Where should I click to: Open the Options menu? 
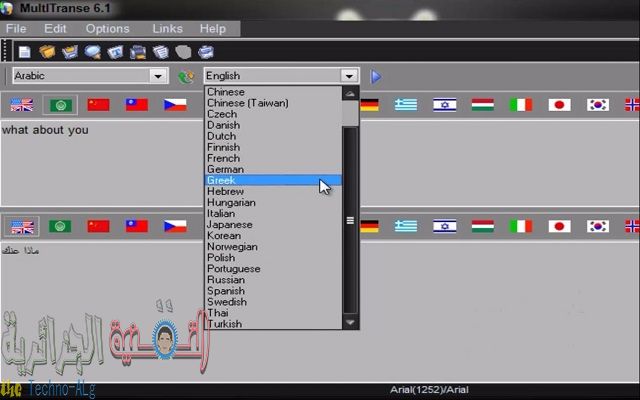[107, 29]
